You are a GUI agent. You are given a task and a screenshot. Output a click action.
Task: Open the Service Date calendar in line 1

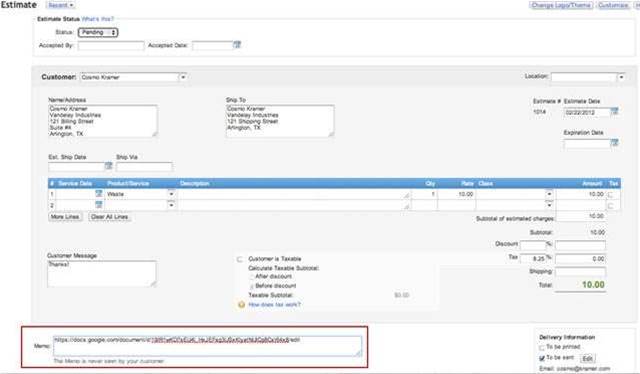click(x=99, y=194)
